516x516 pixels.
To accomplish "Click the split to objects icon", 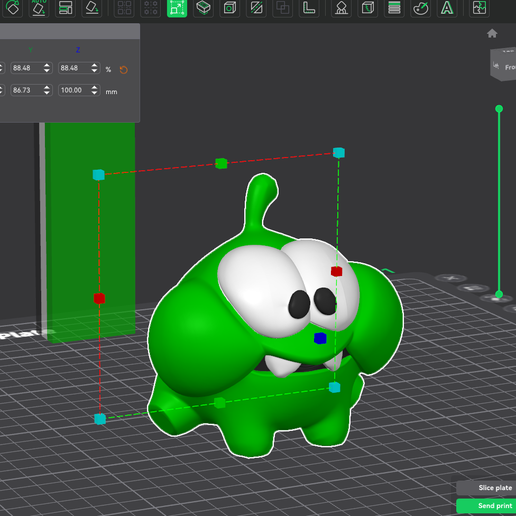I will pyautogui.click(x=124, y=8).
